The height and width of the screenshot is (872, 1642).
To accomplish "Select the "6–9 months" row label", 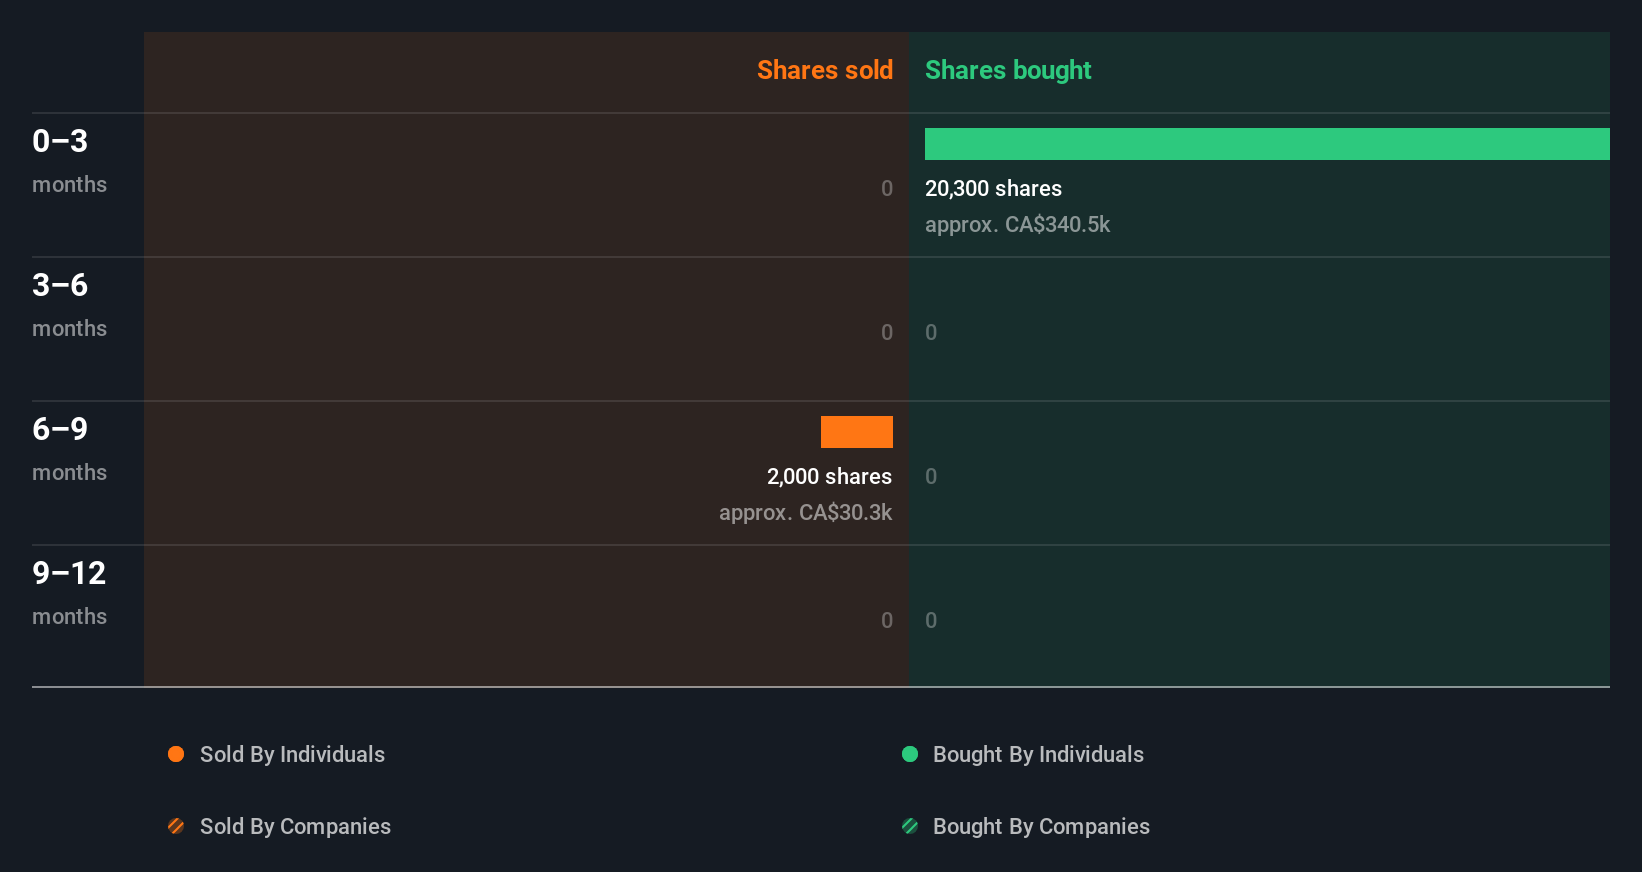I will [x=69, y=448].
